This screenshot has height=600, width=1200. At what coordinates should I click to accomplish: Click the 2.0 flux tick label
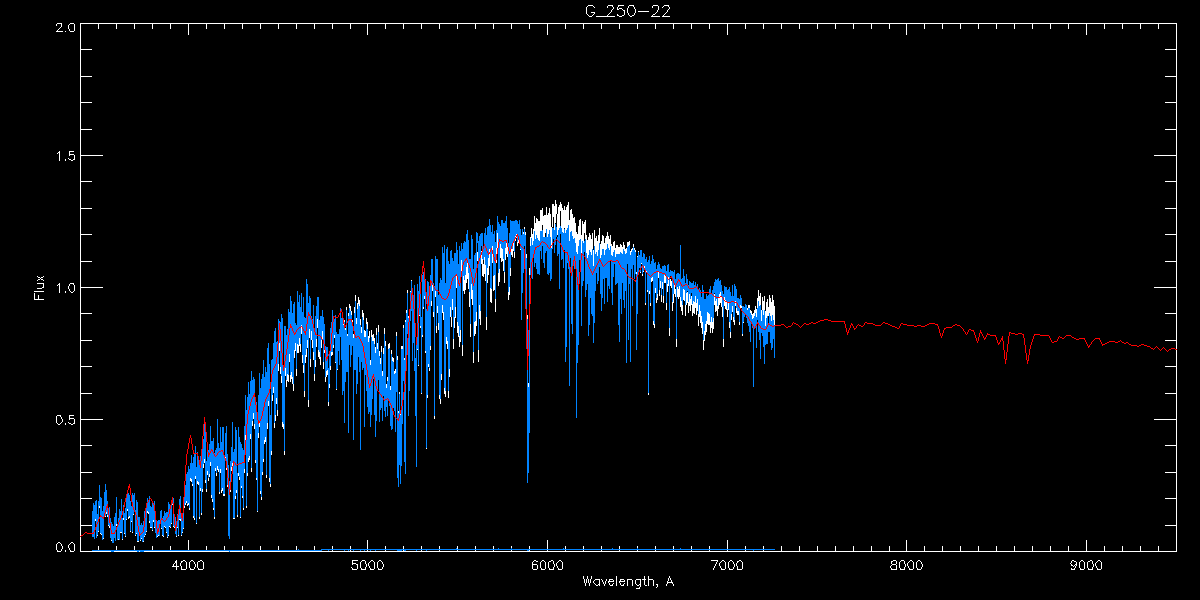click(64, 27)
